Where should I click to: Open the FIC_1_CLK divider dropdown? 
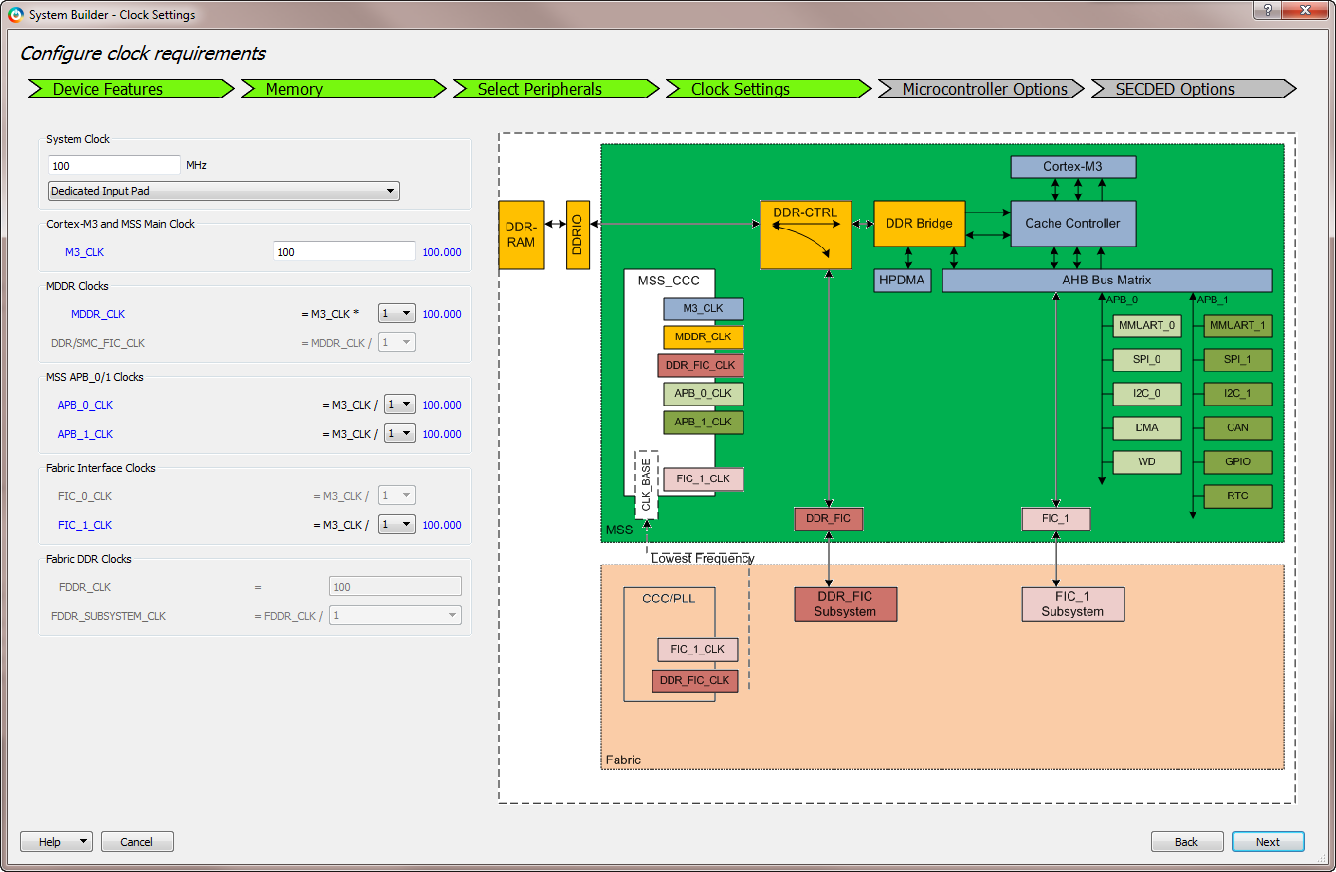(397, 525)
